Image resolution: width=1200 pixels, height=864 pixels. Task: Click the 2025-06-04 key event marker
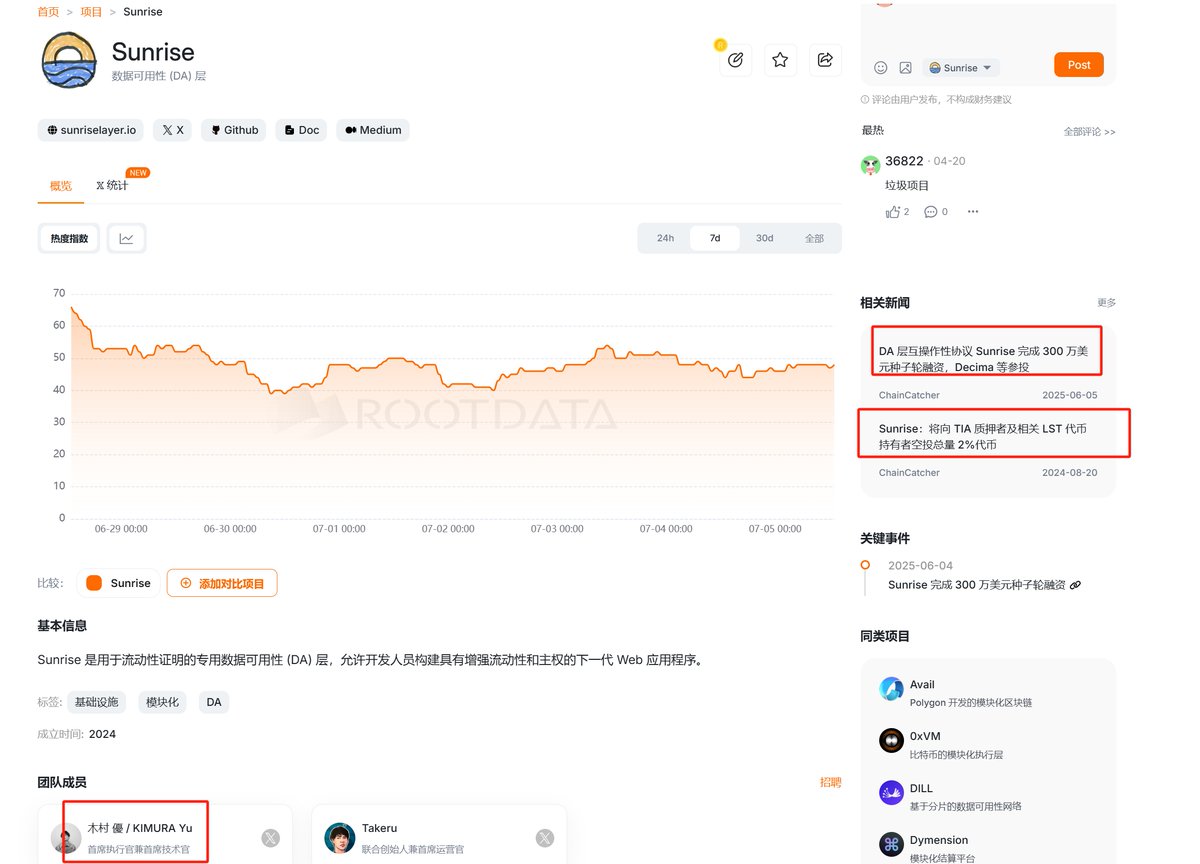click(865, 565)
